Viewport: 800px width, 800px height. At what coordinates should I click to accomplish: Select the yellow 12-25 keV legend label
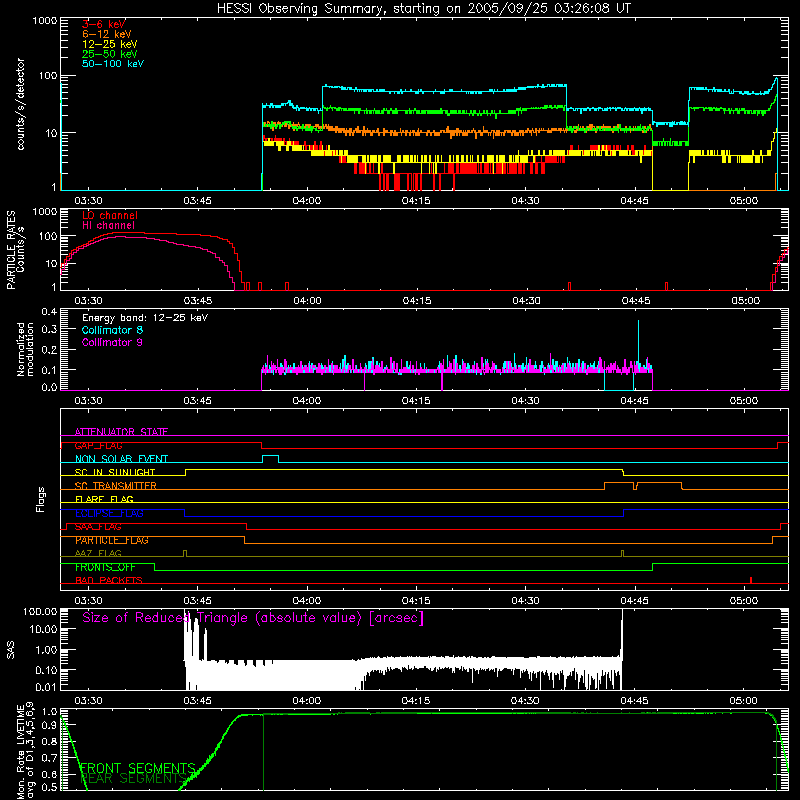[109, 44]
